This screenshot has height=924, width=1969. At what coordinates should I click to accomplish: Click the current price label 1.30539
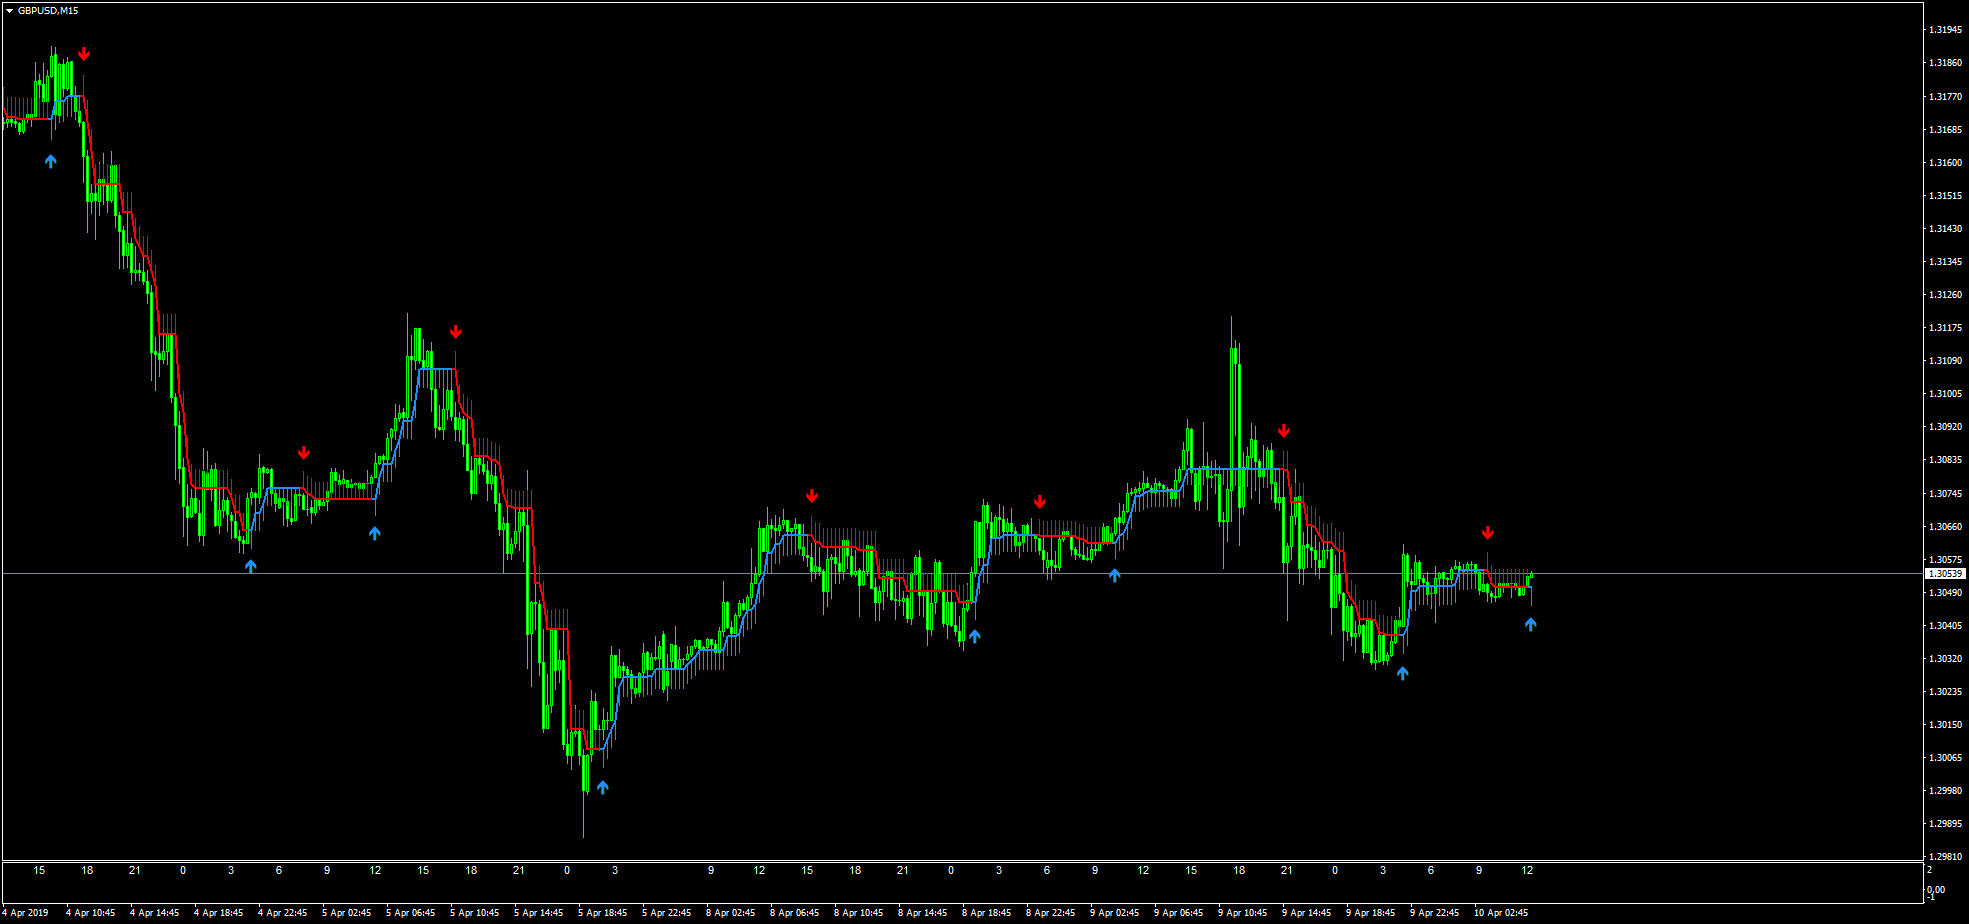click(1943, 574)
